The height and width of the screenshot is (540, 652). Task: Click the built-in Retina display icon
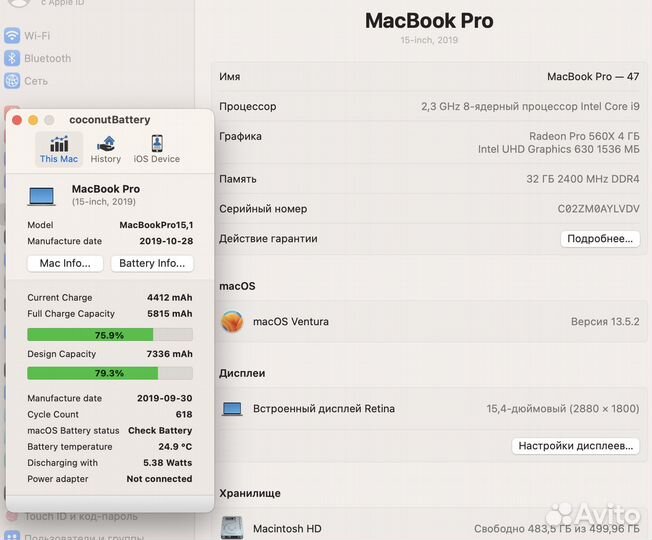click(232, 409)
